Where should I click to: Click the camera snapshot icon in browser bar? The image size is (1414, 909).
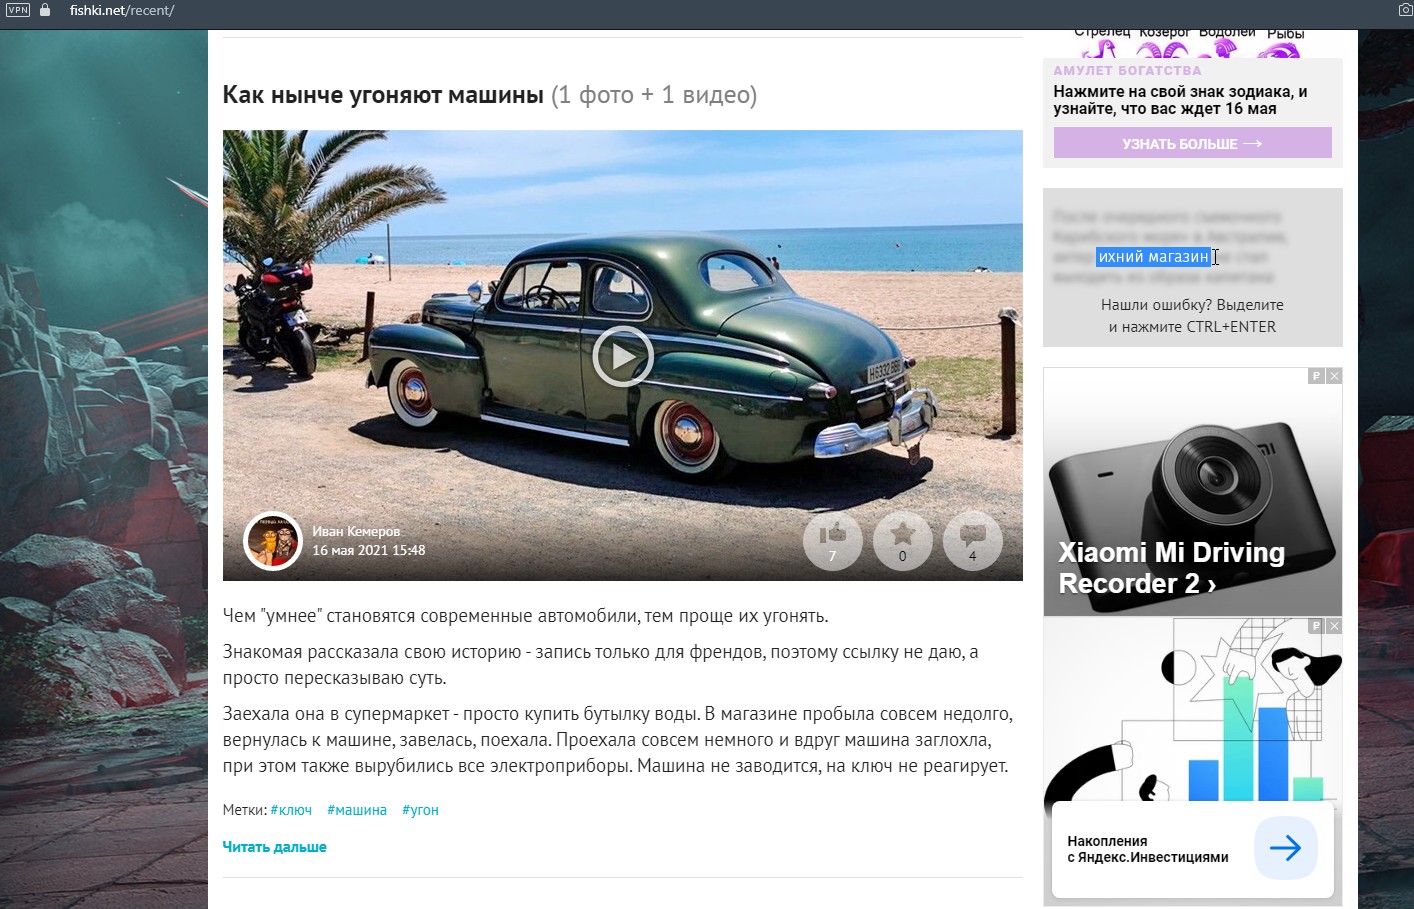click(1404, 10)
